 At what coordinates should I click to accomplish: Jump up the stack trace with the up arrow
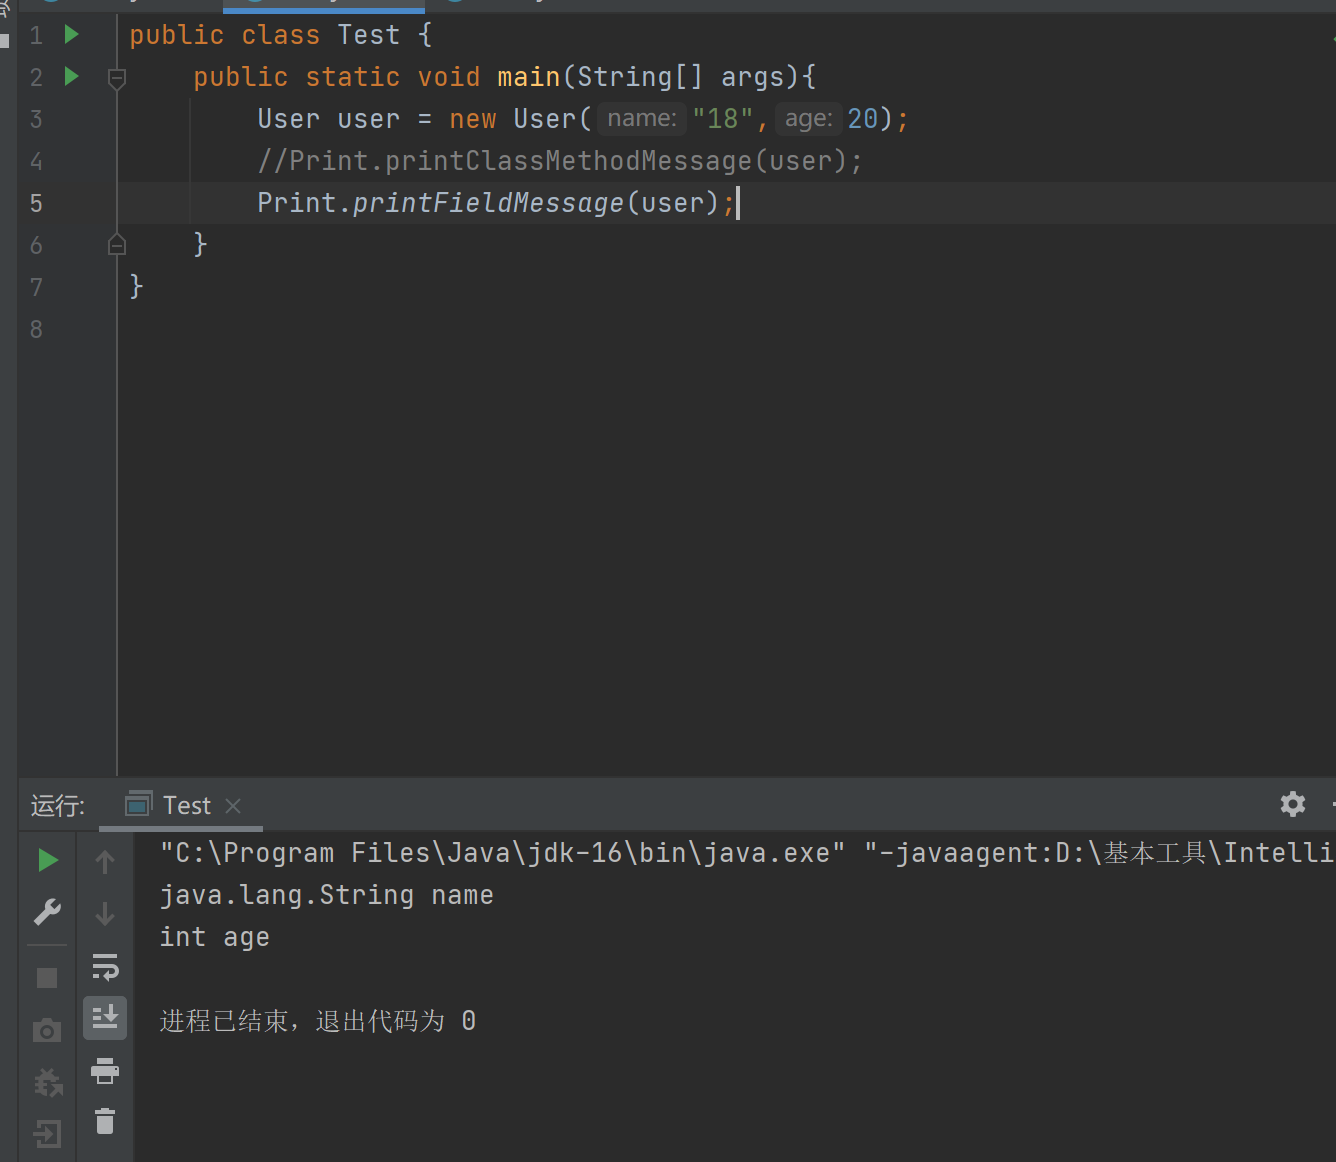[x=105, y=861]
